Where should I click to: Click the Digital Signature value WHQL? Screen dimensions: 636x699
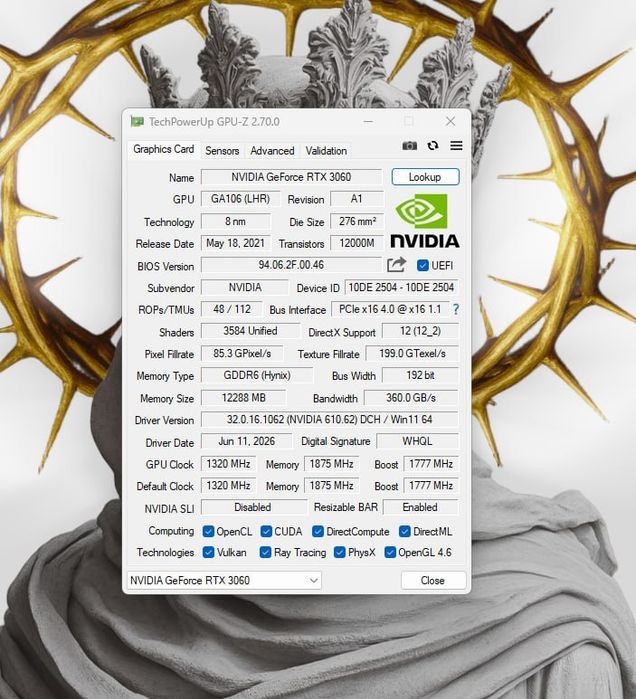coord(417,441)
